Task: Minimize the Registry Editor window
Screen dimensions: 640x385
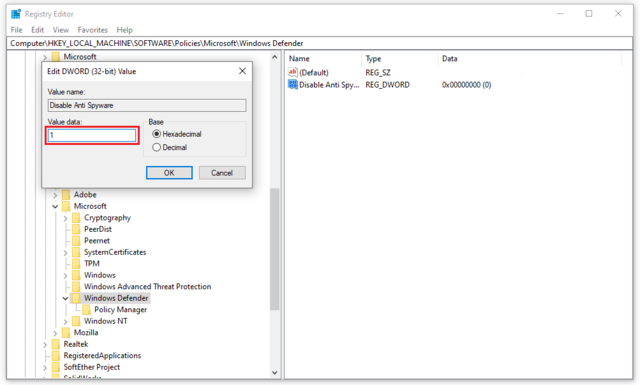Action: pos(560,14)
